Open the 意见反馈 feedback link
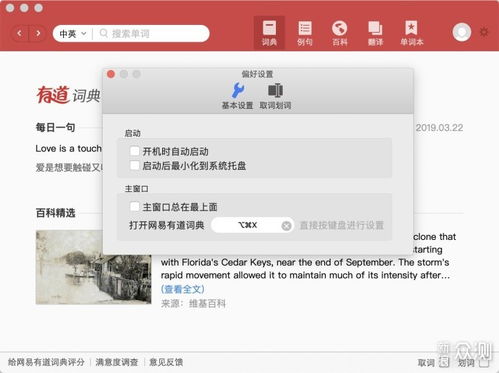This screenshot has width=499, height=373. coord(166,362)
